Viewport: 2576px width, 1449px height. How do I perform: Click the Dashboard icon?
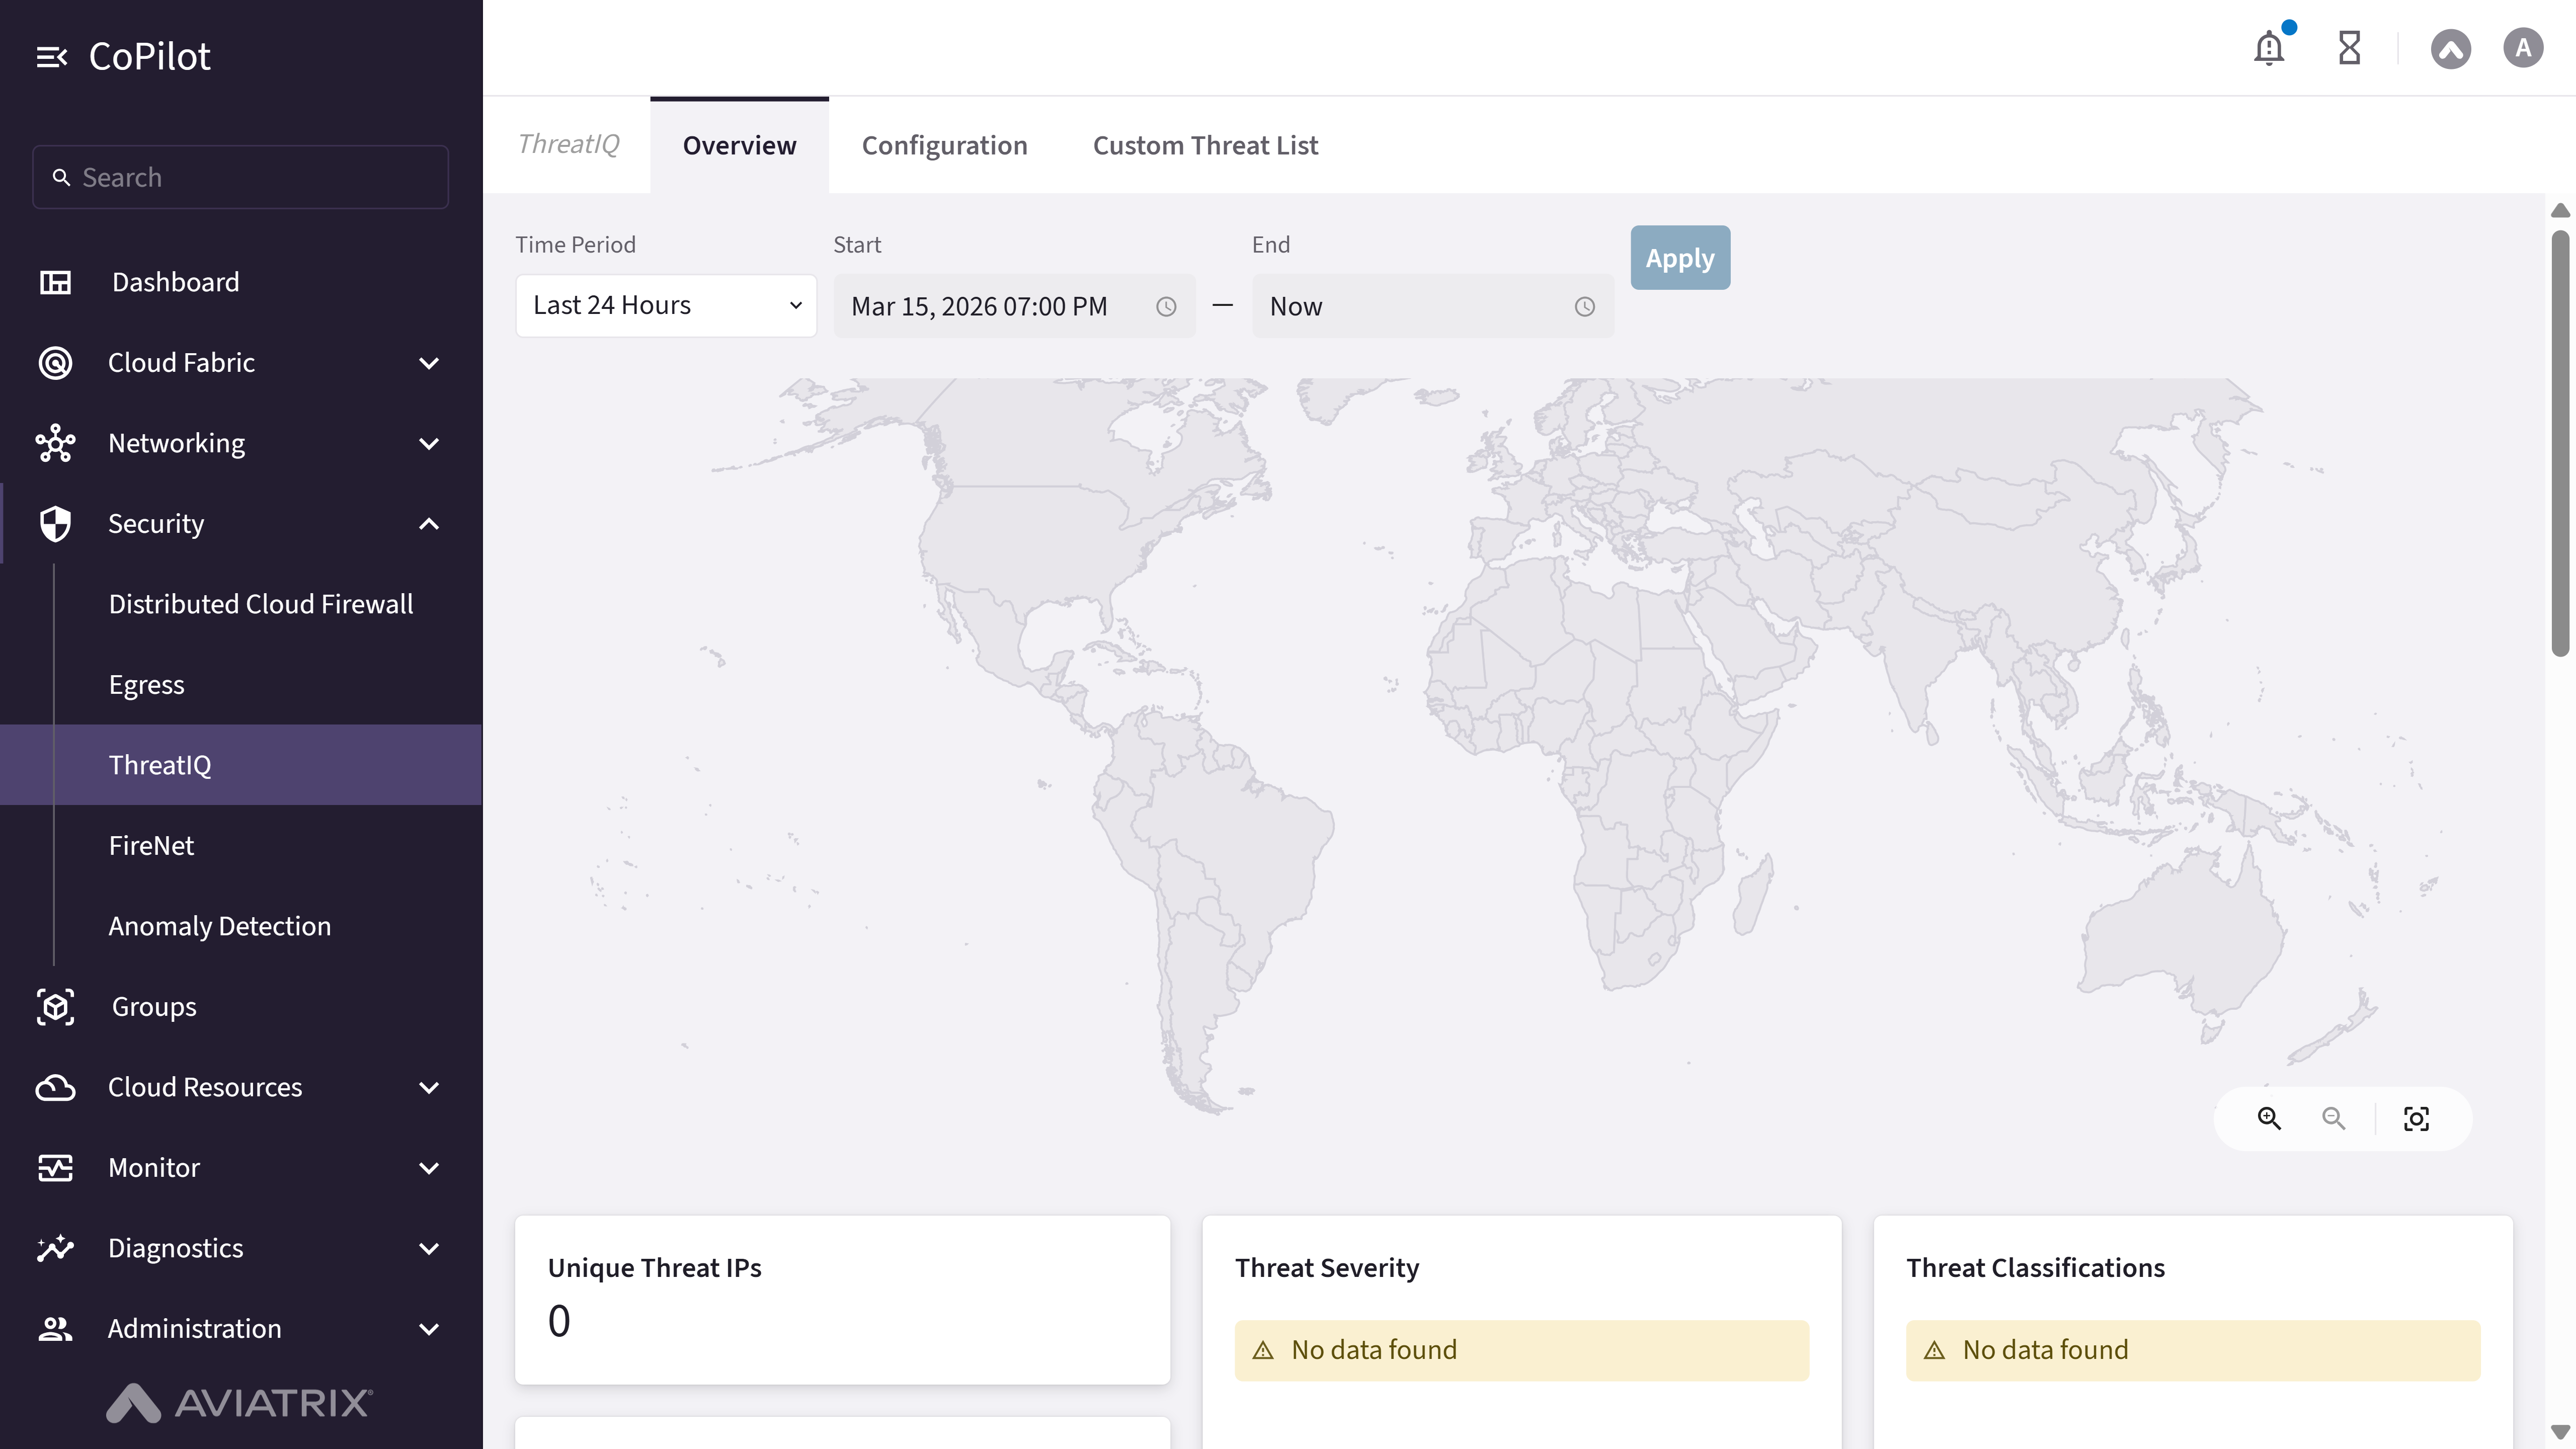pyautogui.click(x=55, y=282)
